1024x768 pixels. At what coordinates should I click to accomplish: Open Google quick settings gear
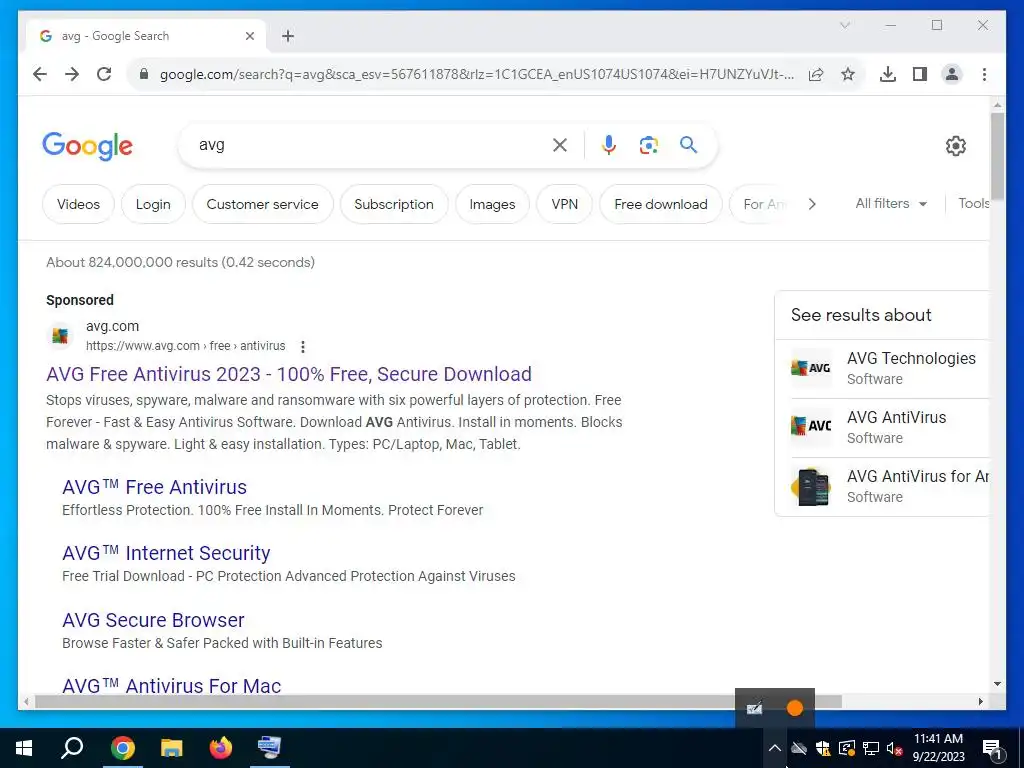(x=955, y=146)
